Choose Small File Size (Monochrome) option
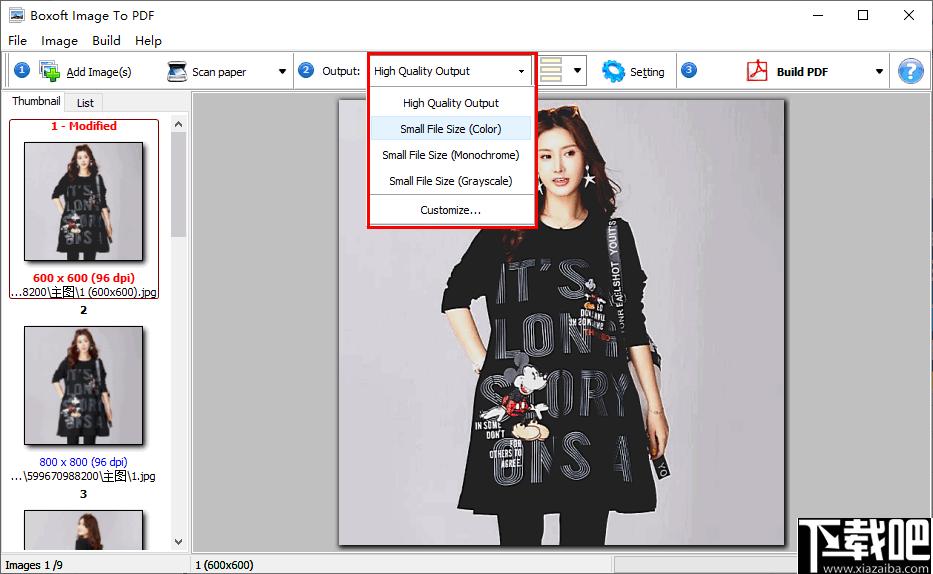 click(451, 155)
